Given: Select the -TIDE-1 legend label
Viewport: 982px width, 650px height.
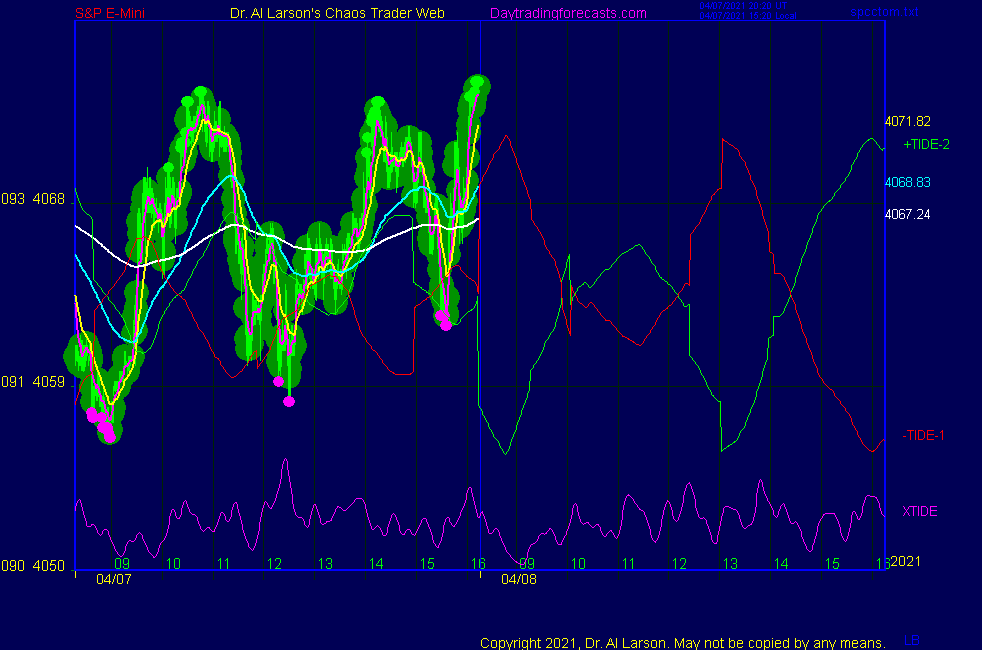Looking at the screenshot, I should [x=925, y=434].
